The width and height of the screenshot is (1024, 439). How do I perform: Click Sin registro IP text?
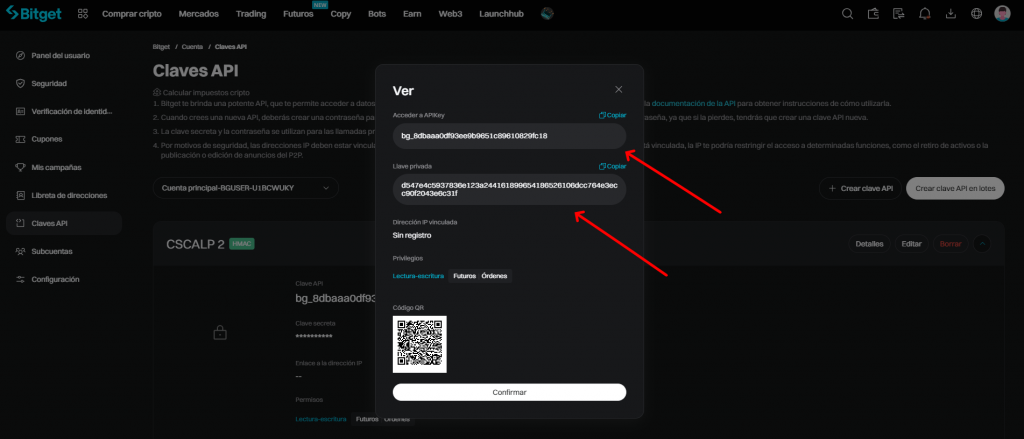(411, 235)
